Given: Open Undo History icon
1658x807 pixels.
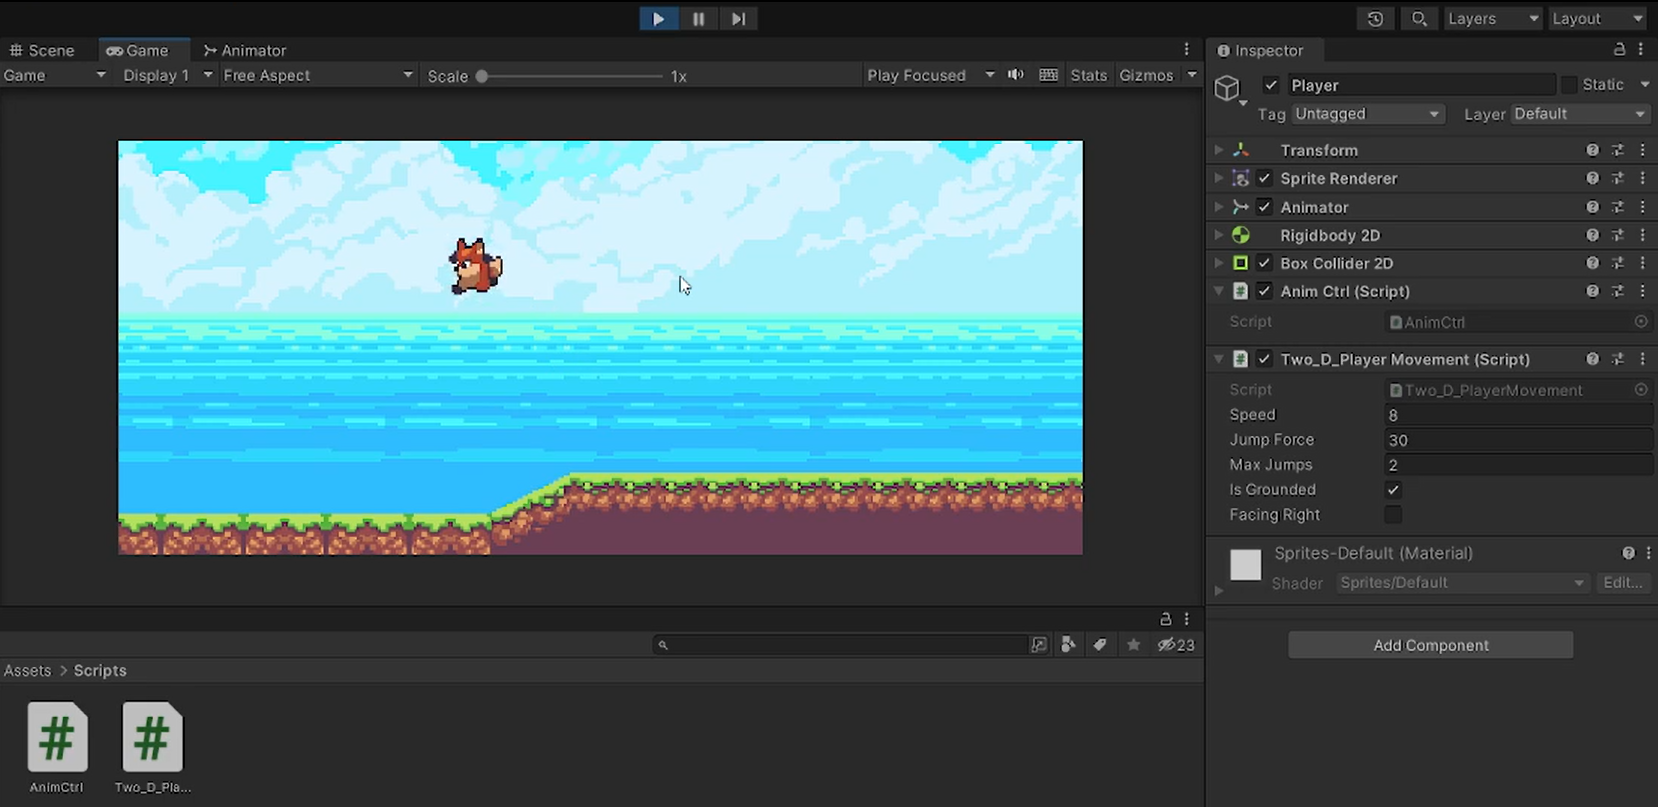Looking at the screenshot, I should (1375, 19).
